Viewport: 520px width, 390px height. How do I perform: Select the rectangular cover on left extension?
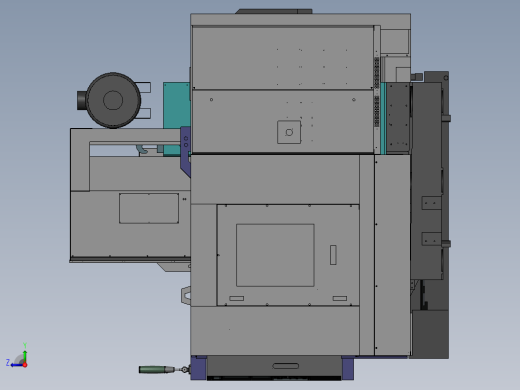click(x=149, y=208)
